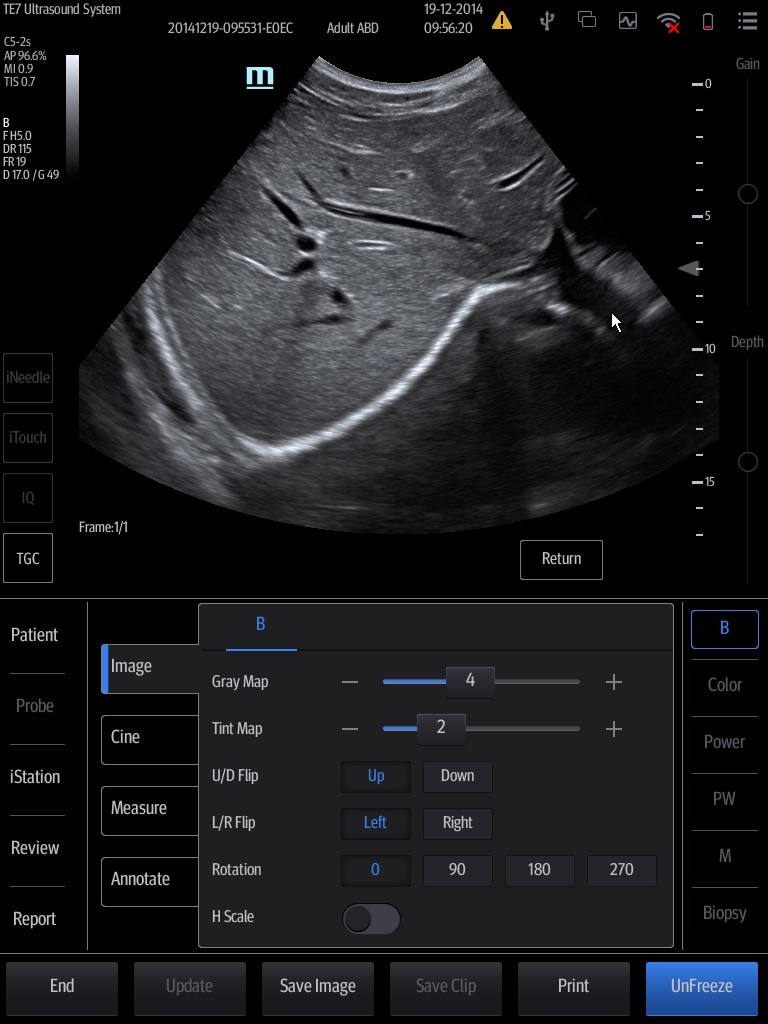Click the USB connection status icon
The width and height of the screenshot is (768, 1024).
547,20
